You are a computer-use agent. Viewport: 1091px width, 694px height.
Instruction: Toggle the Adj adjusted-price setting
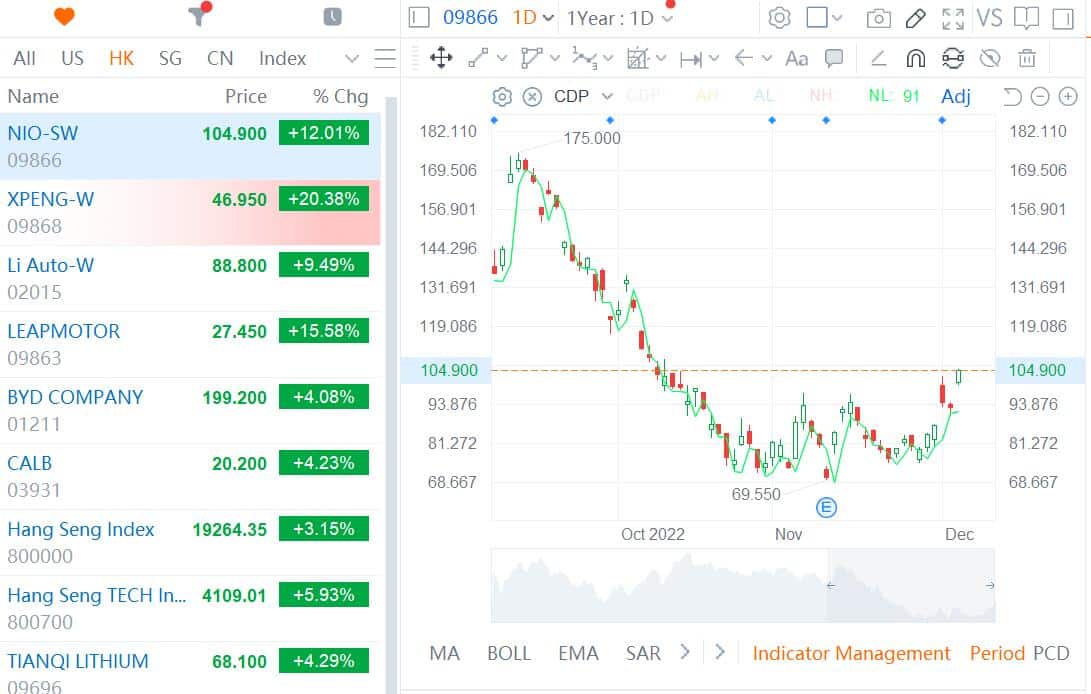tap(955, 96)
